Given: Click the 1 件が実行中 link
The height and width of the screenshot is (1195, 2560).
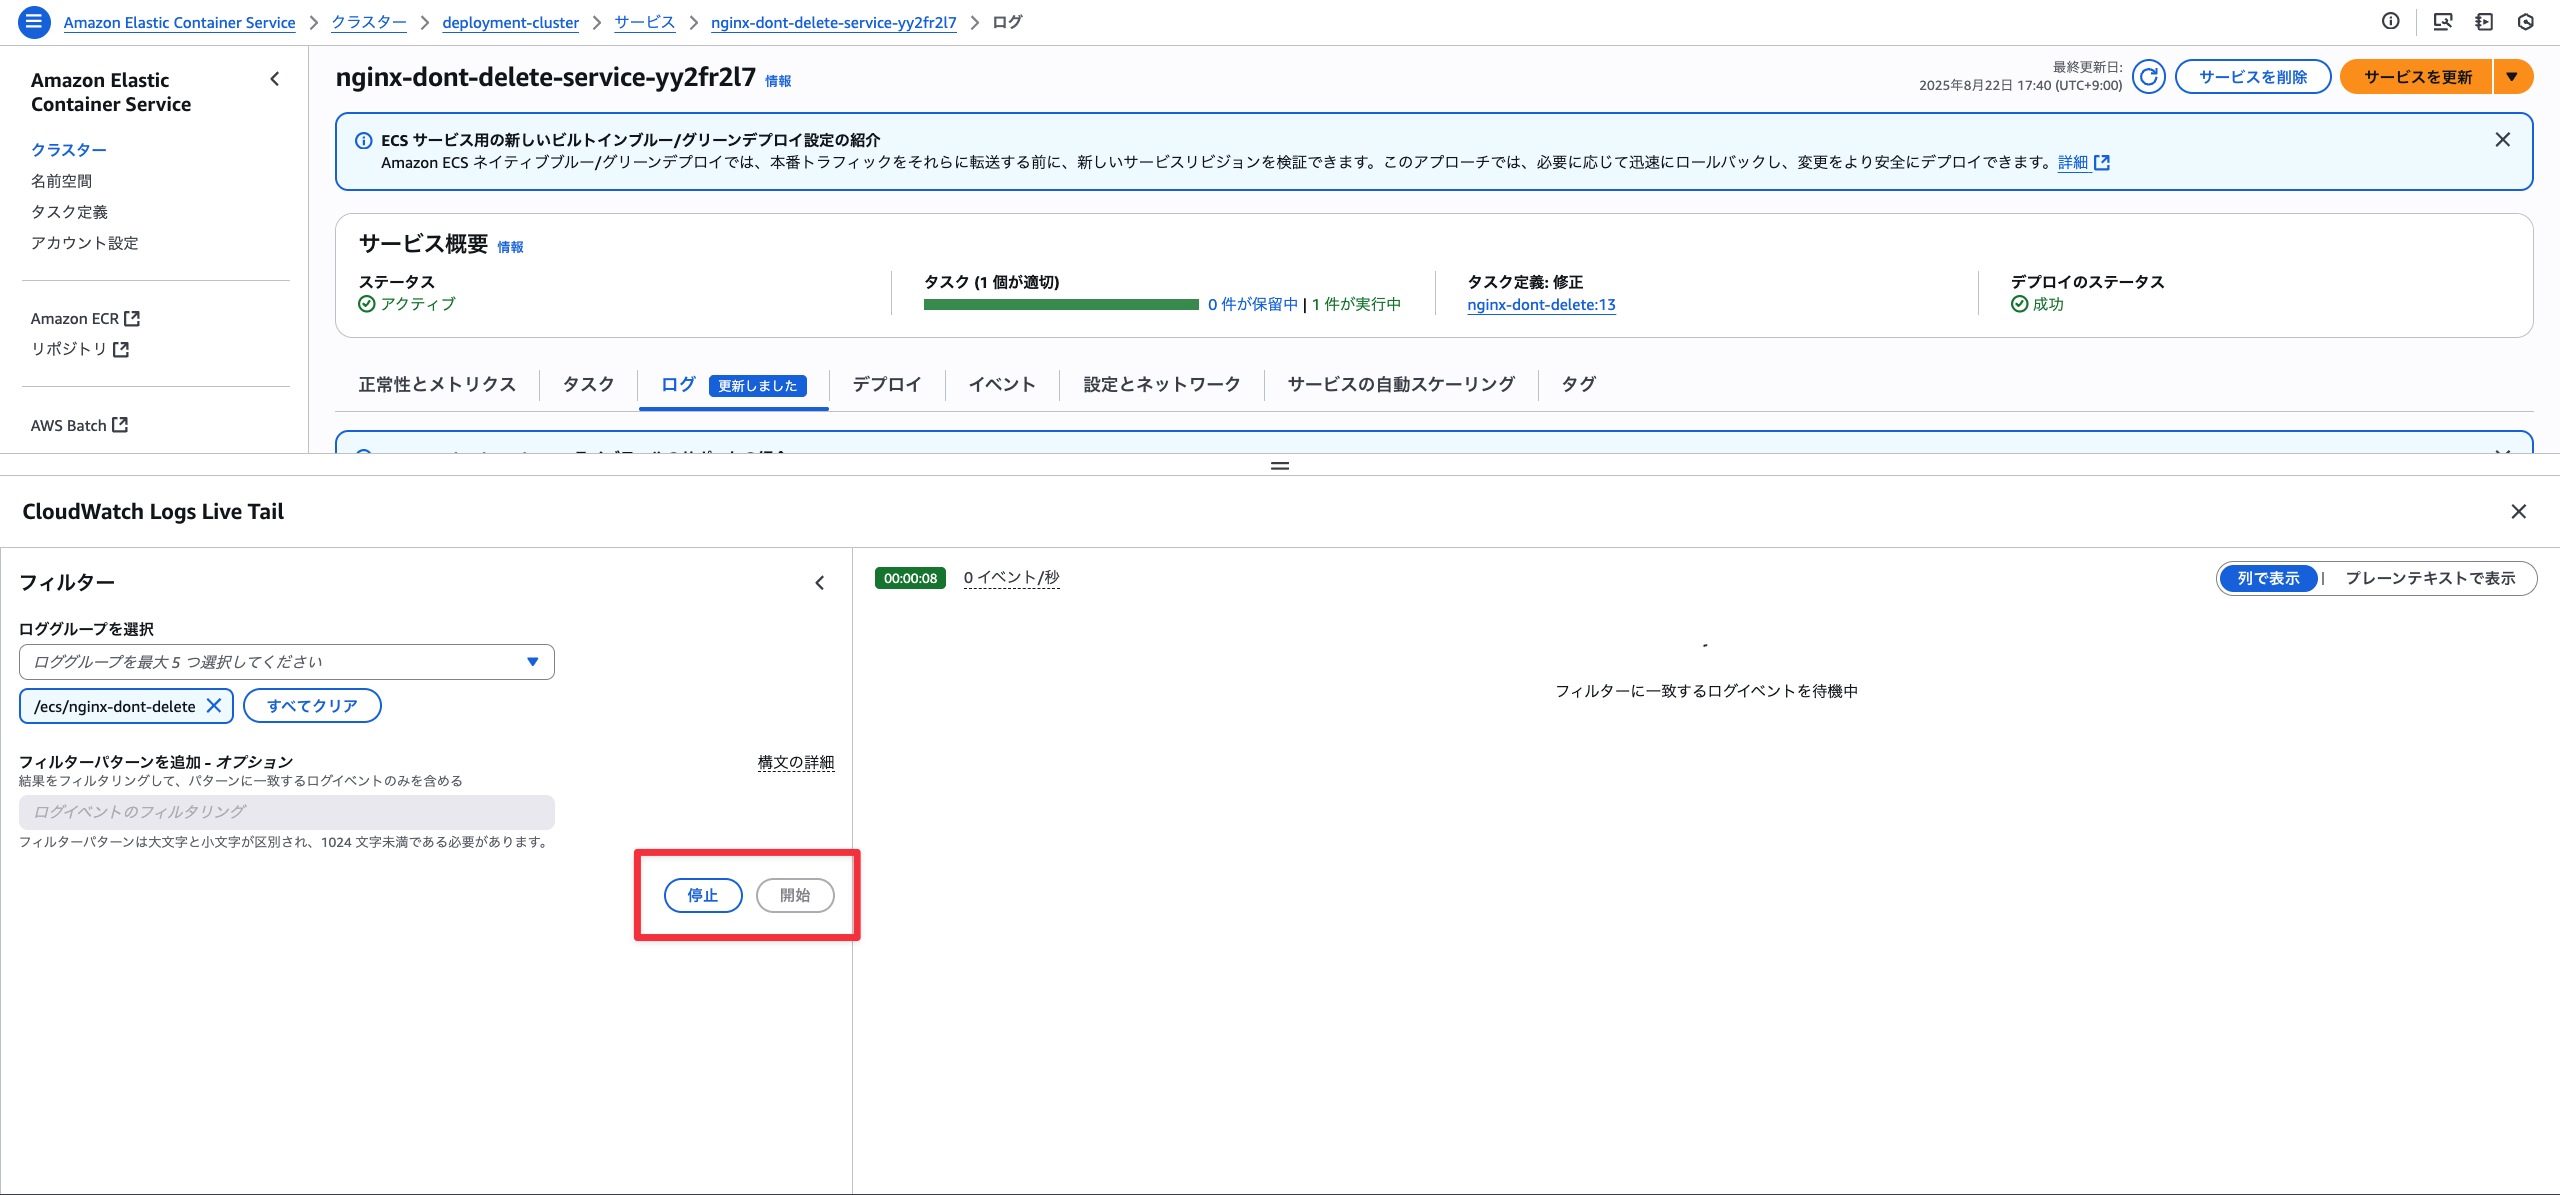Looking at the screenshot, I should point(1356,305).
